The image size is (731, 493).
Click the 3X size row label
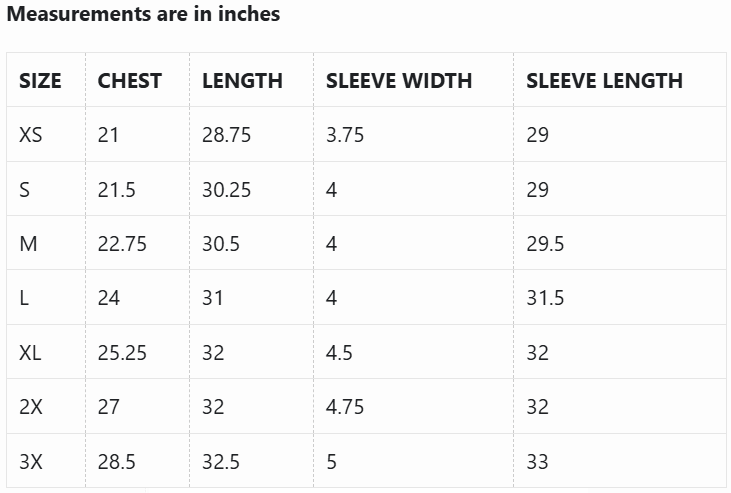click(x=31, y=462)
